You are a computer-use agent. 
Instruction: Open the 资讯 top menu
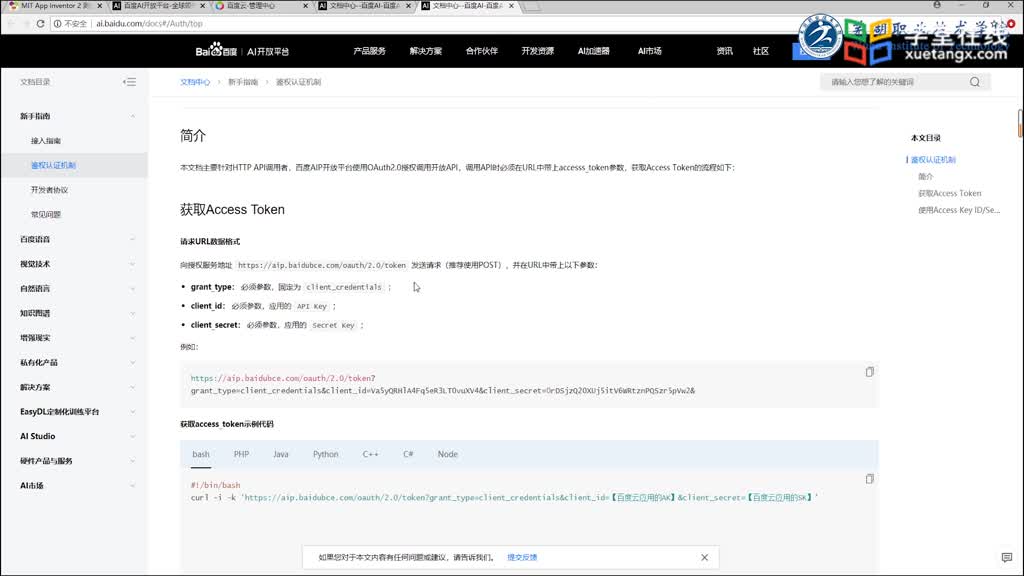click(724, 51)
